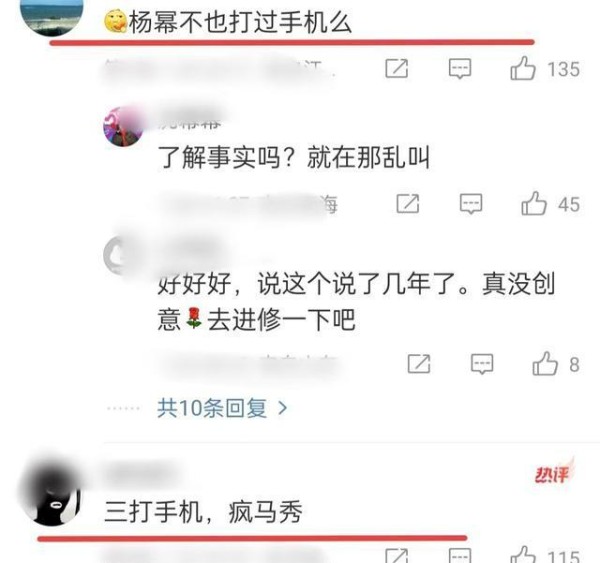Image resolution: width=600 pixels, height=563 pixels.
Task: Open comment box for 了解事实吗 reply
Action: (471, 204)
